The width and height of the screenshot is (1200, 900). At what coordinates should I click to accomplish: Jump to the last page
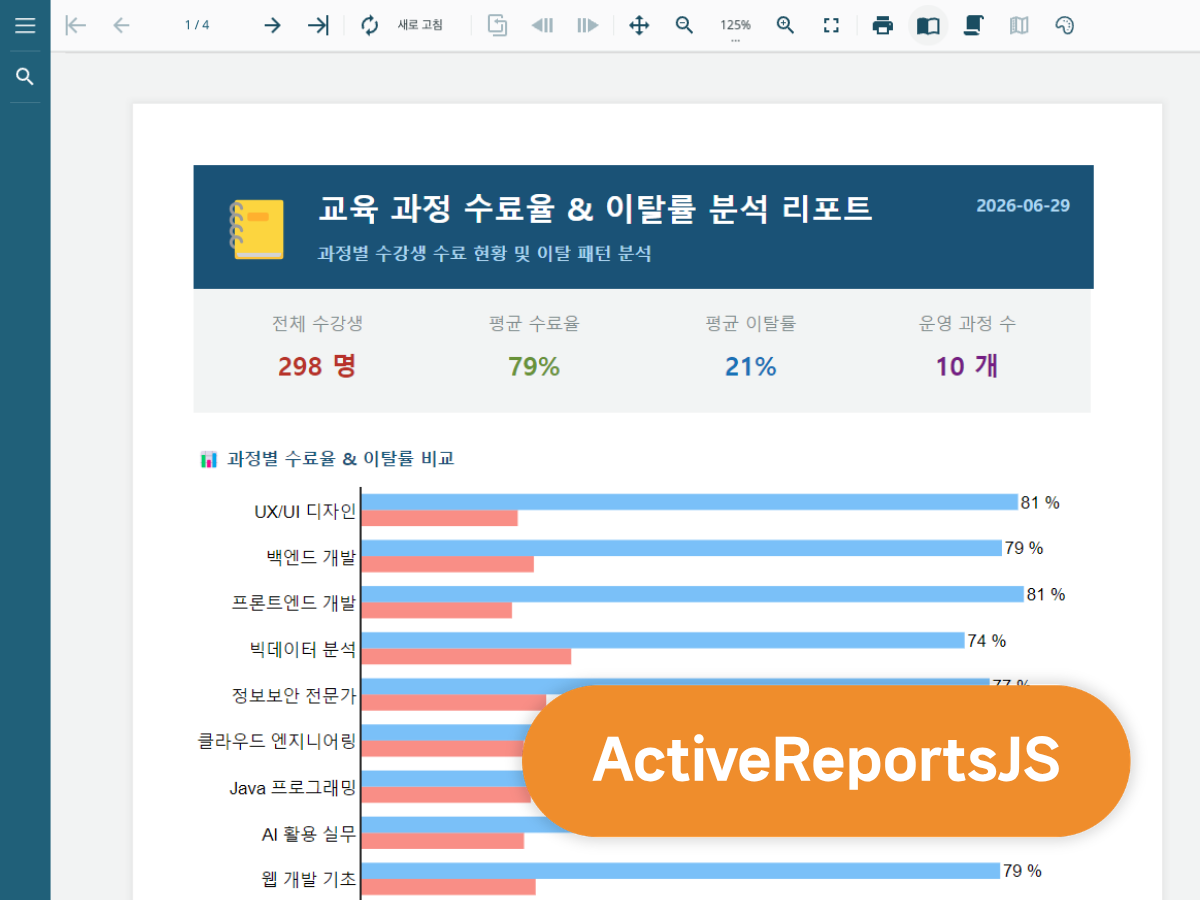click(x=318, y=25)
